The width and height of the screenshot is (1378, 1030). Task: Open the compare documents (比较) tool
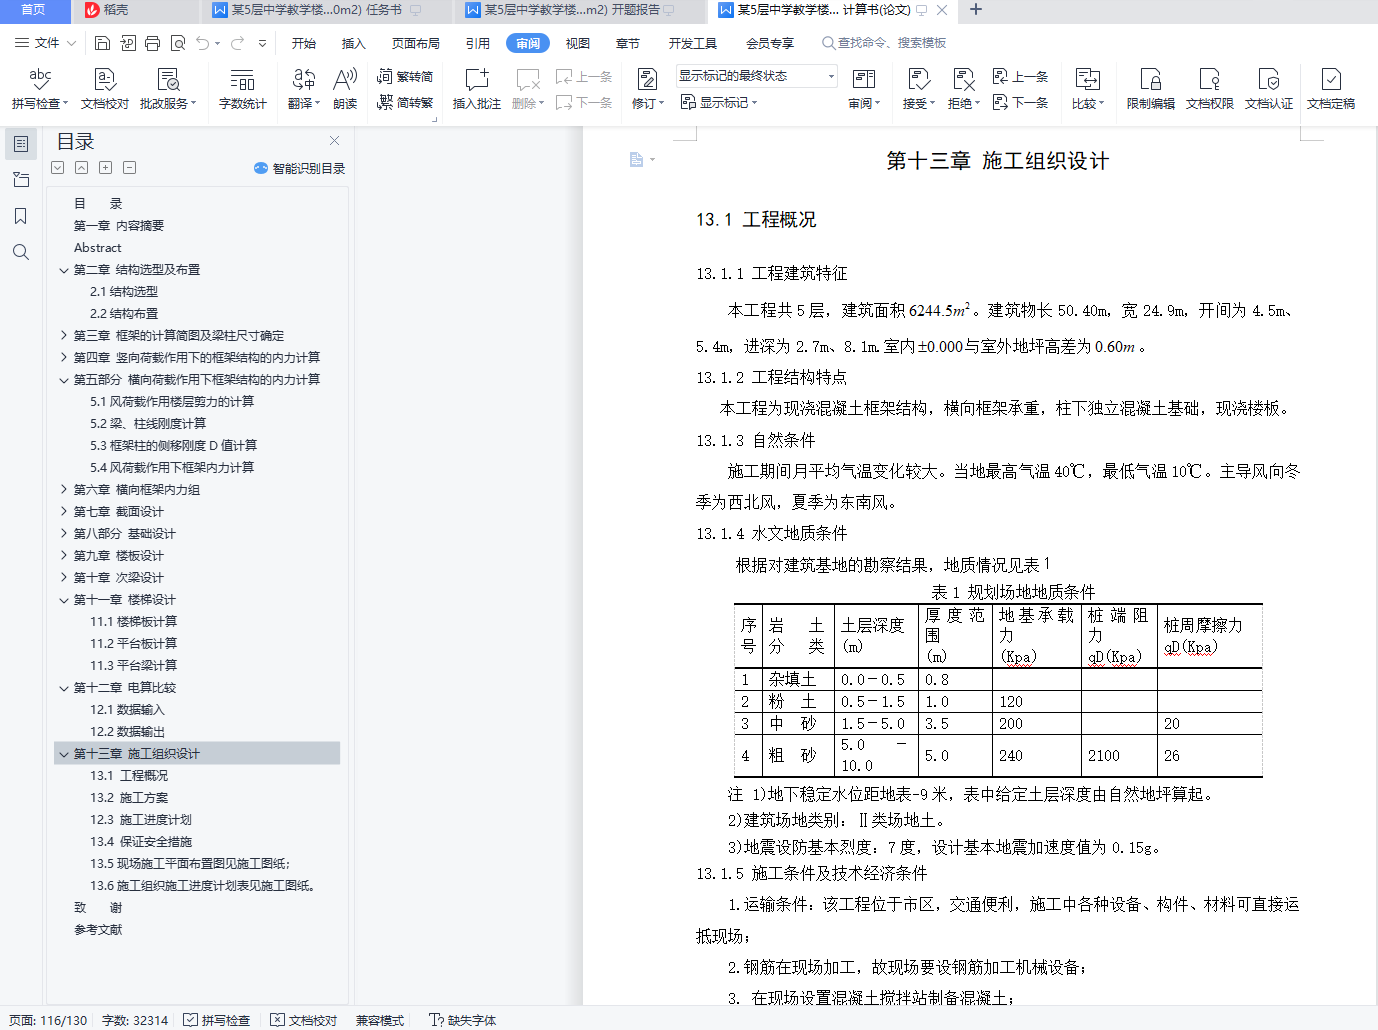pos(1088,88)
